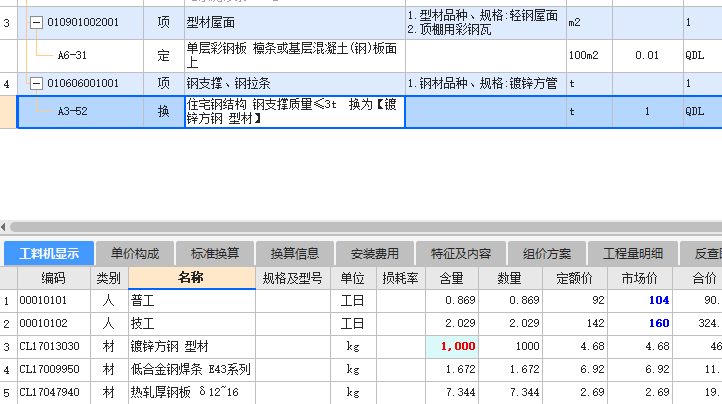This screenshot has width=722, height=404.
Task: Click the 定额价 92 cell
Action: [x=575, y=301]
